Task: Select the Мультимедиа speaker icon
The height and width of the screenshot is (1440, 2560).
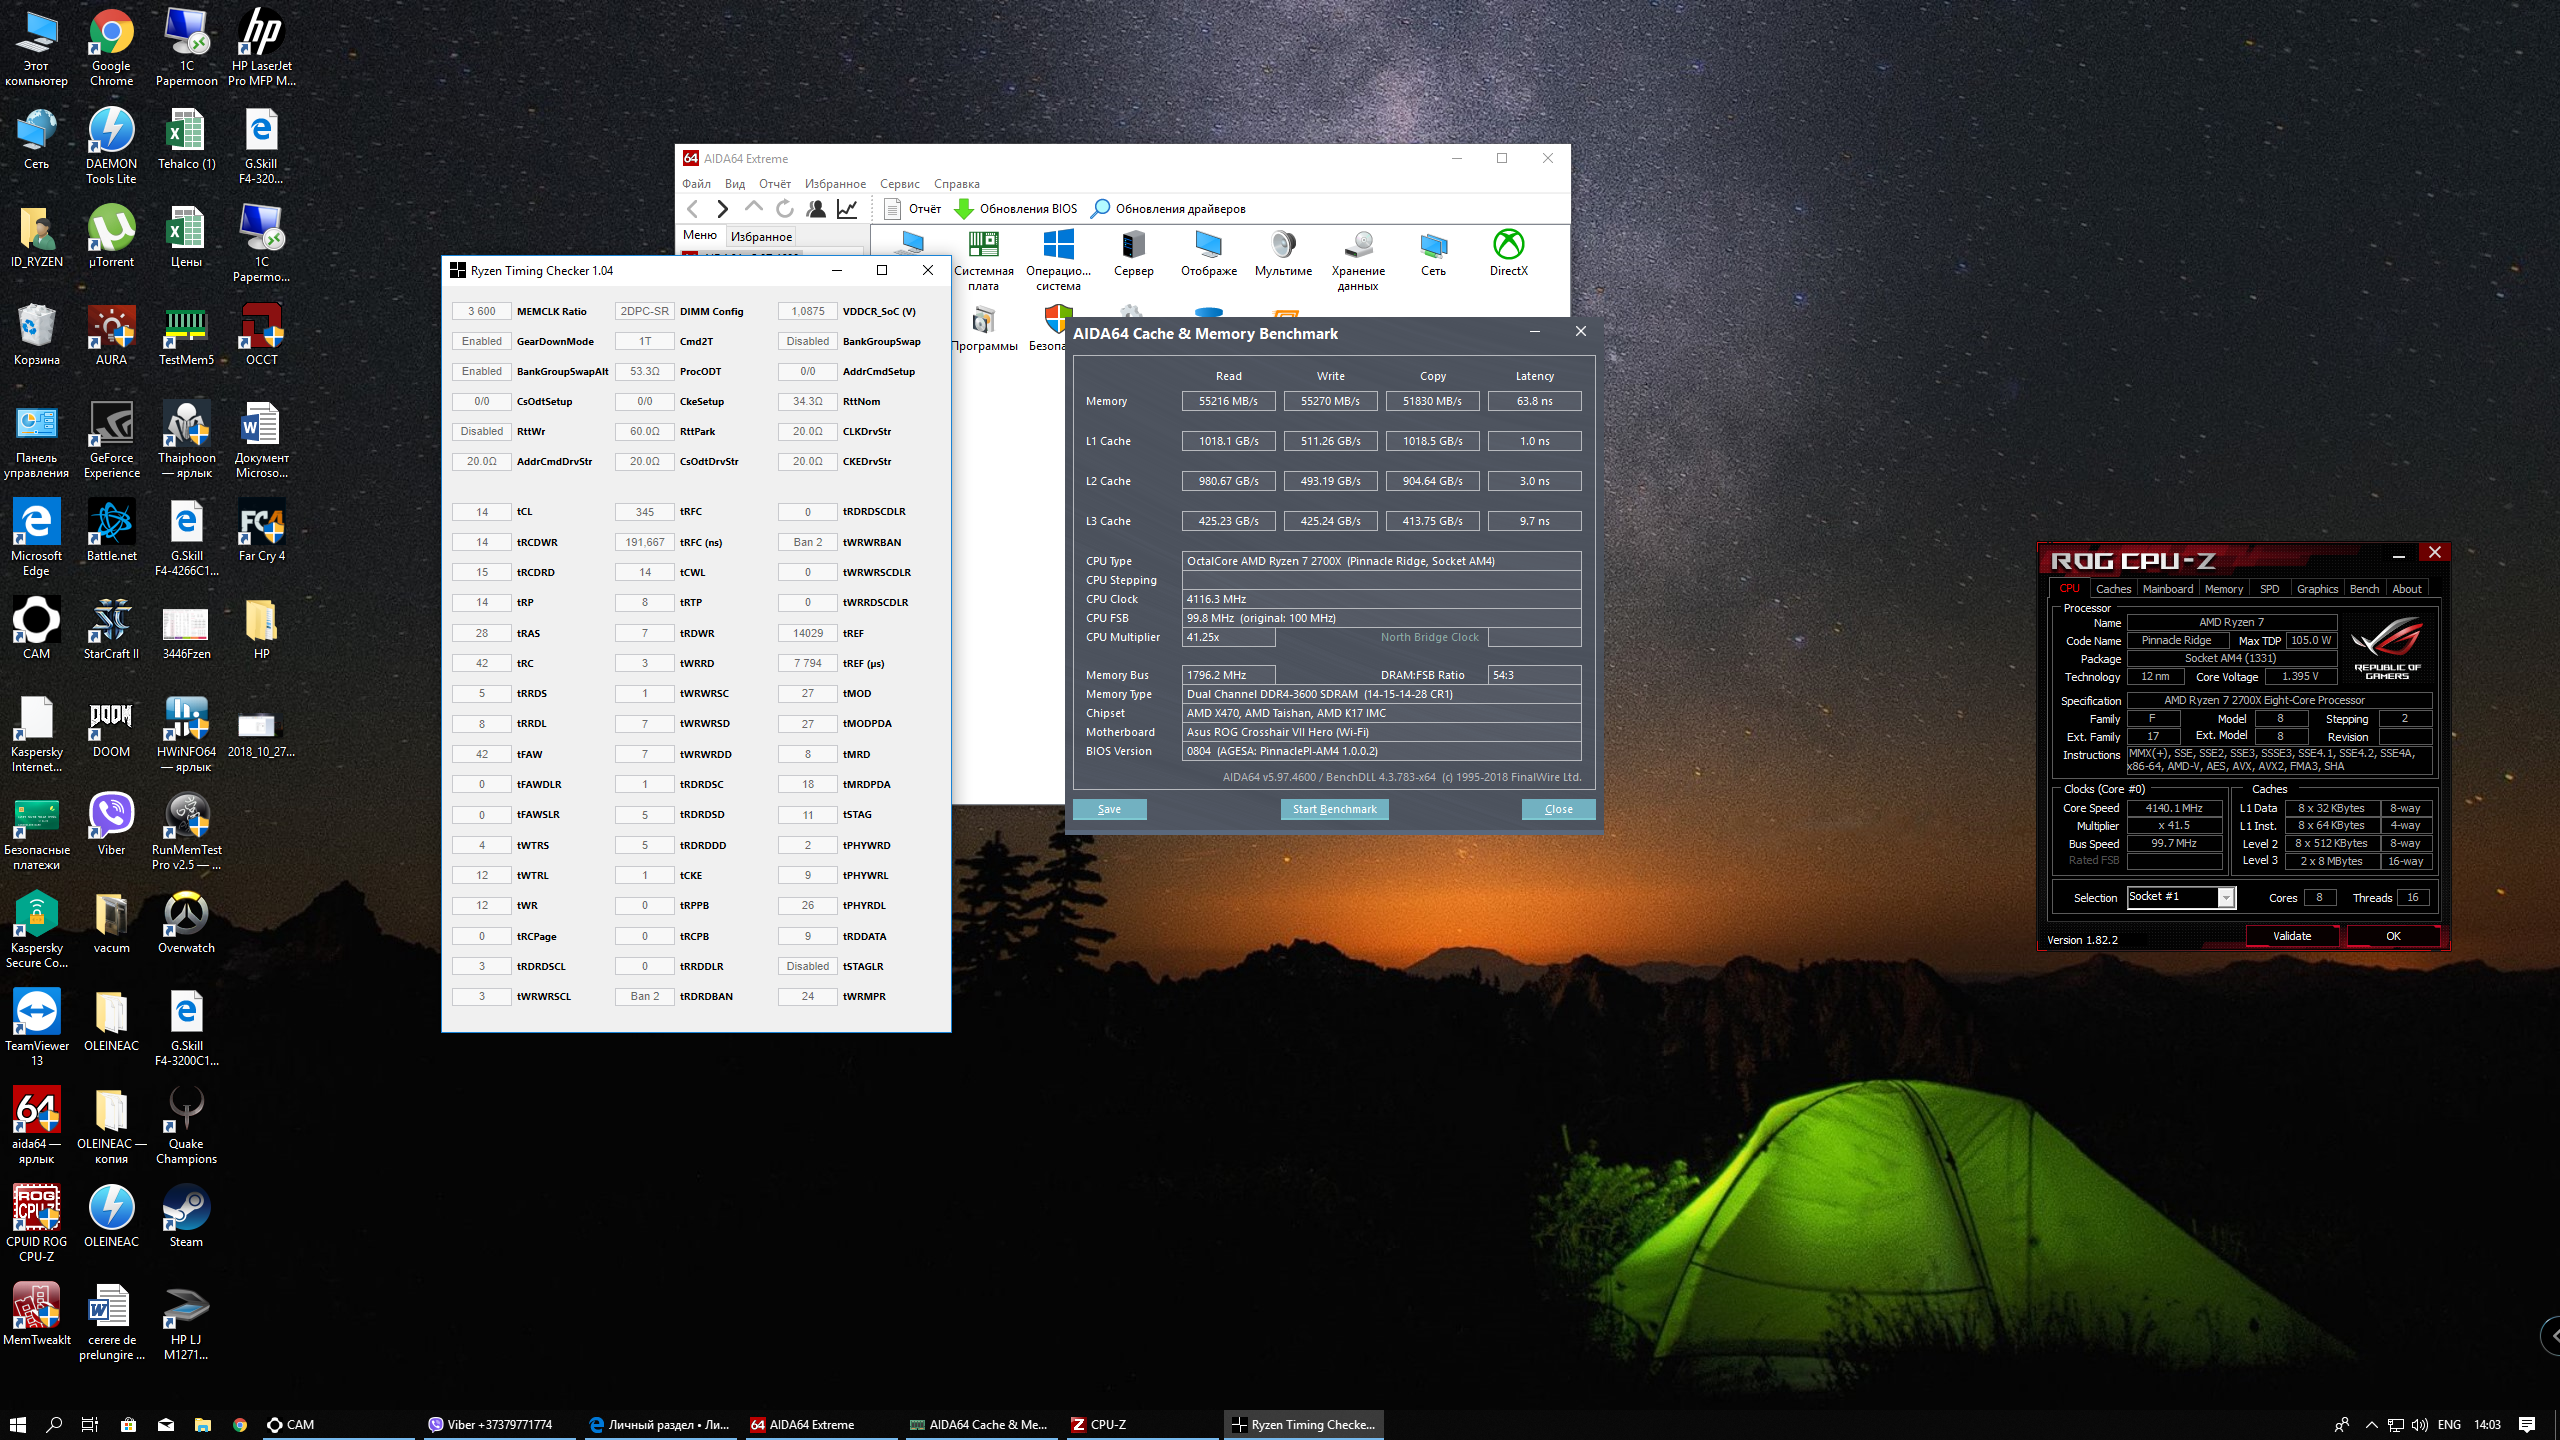Action: (1283, 246)
